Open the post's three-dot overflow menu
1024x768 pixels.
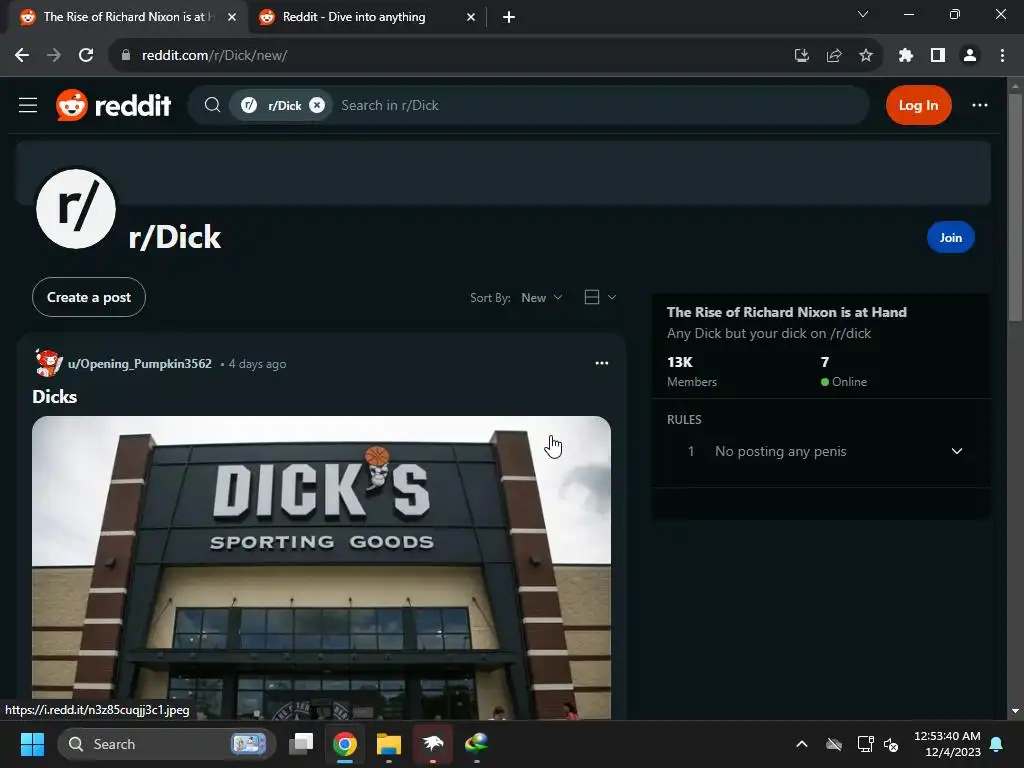tap(601, 363)
